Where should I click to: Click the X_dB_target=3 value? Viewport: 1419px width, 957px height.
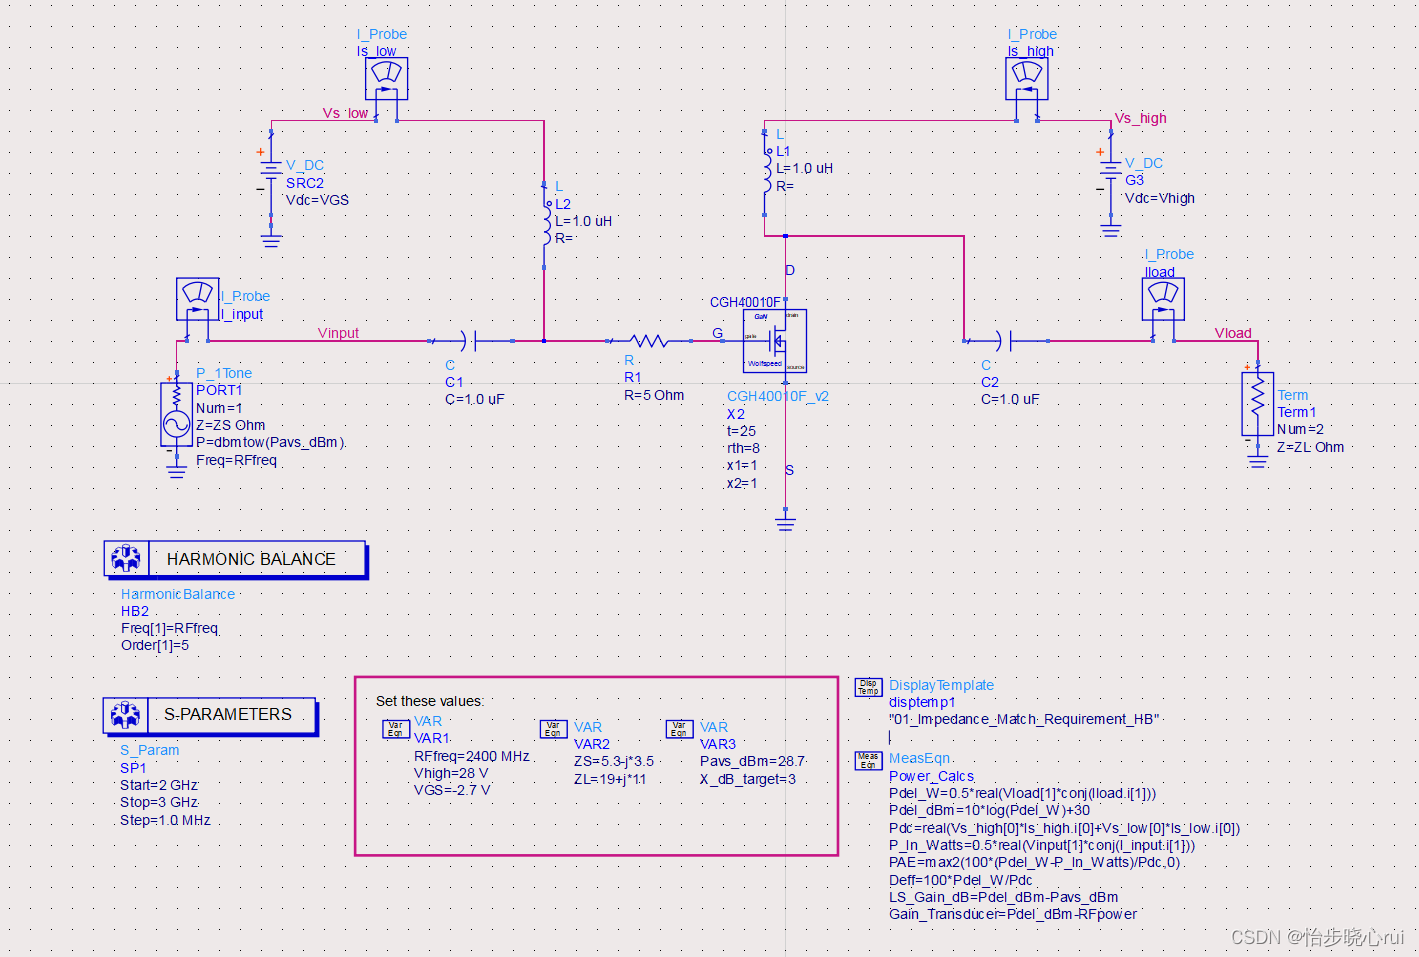point(748,779)
